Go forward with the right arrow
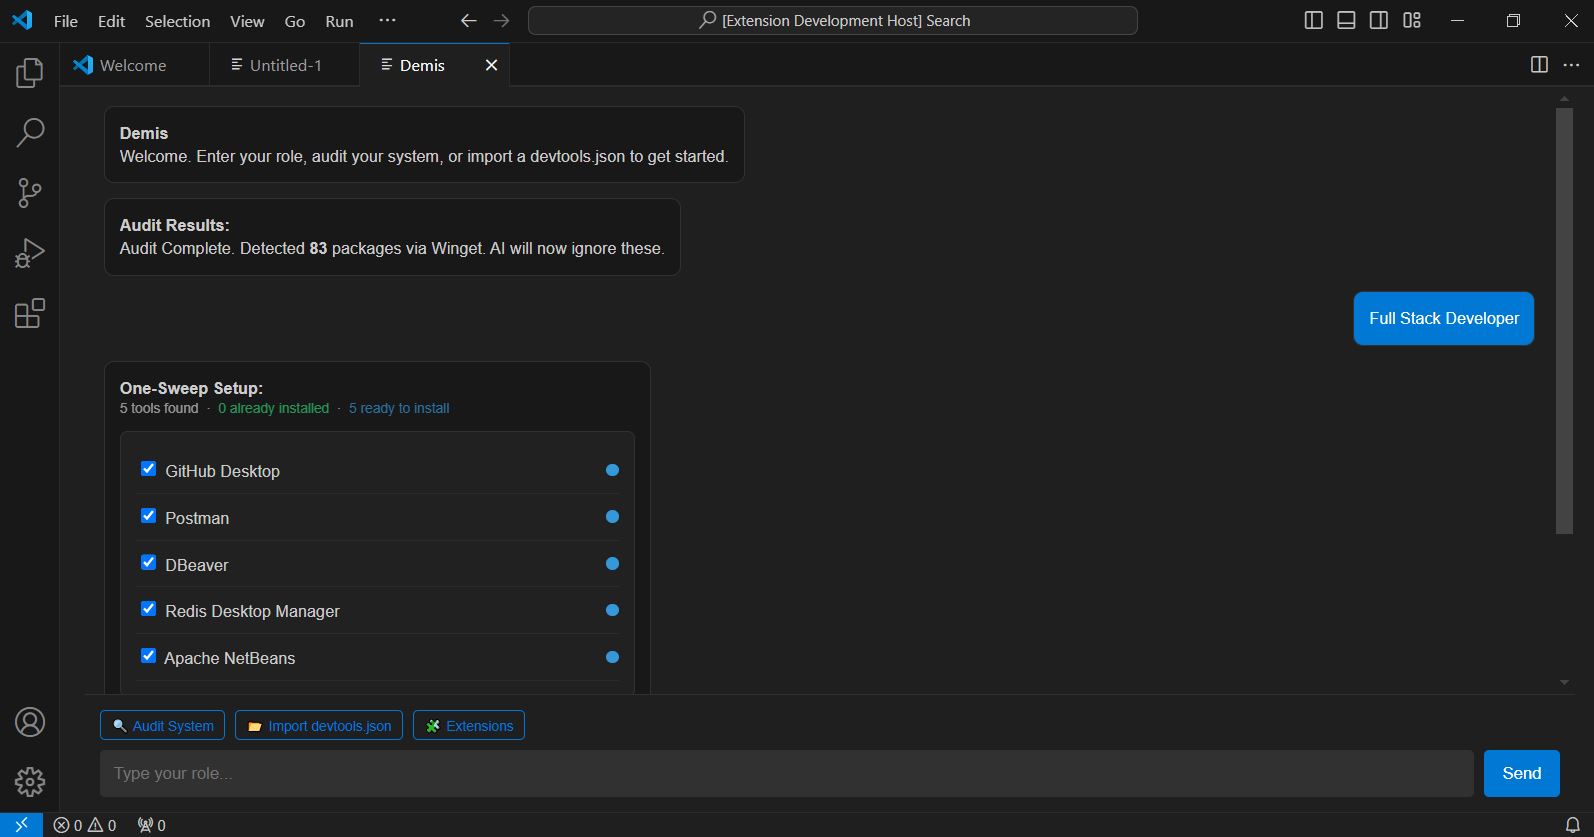The width and height of the screenshot is (1594, 837). point(501,21)
